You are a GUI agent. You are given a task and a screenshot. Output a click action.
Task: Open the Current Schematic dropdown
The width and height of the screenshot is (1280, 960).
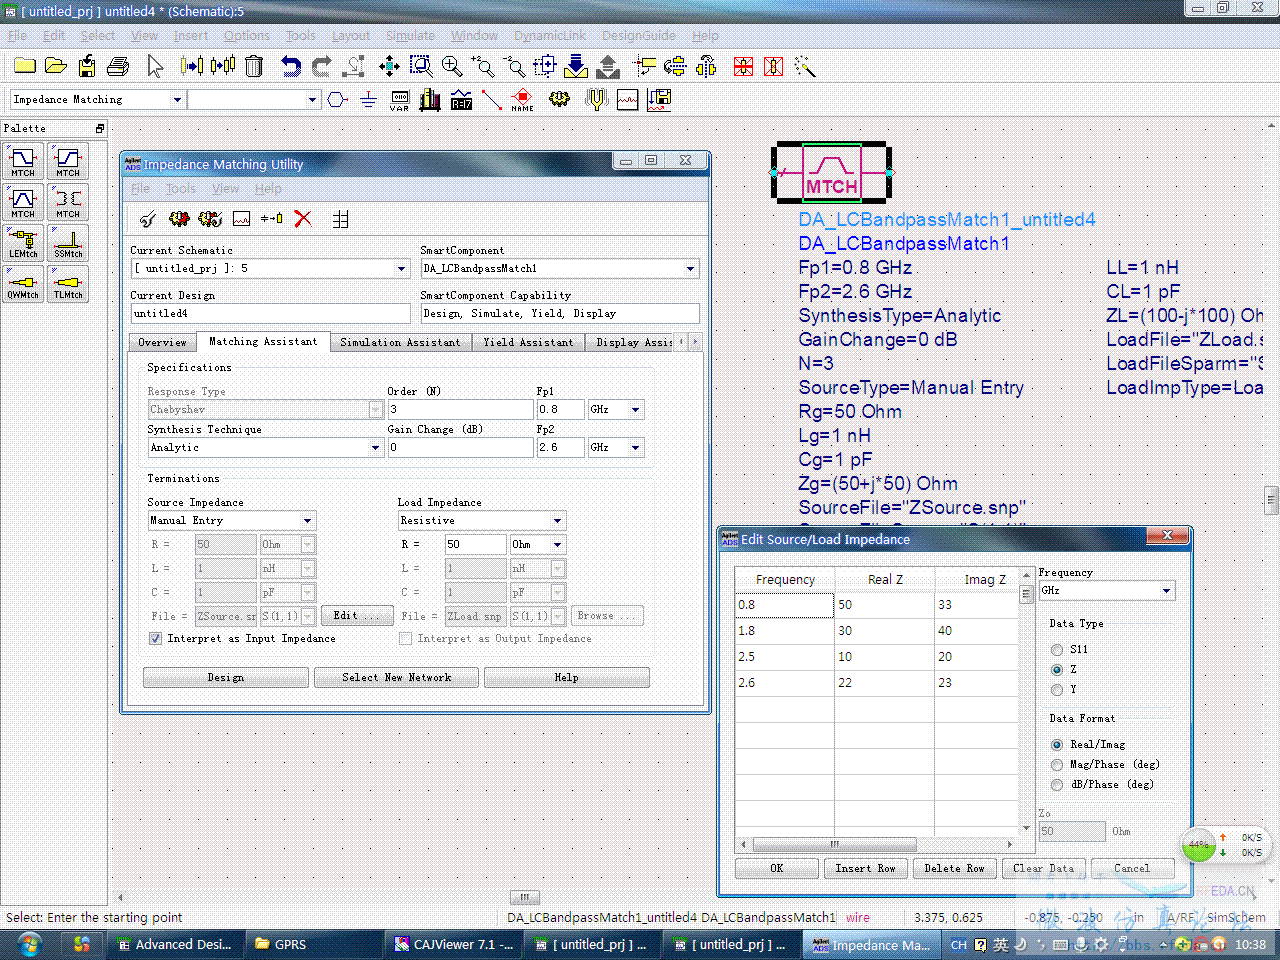coord(402,269)
